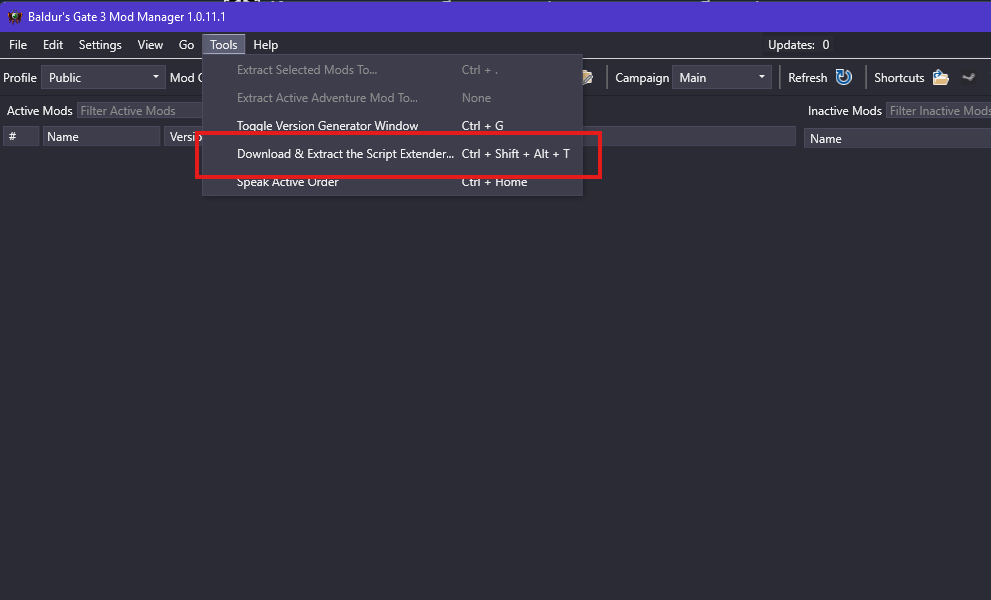
Task: Click the Inactive Mods label
Action: point(844,111)
